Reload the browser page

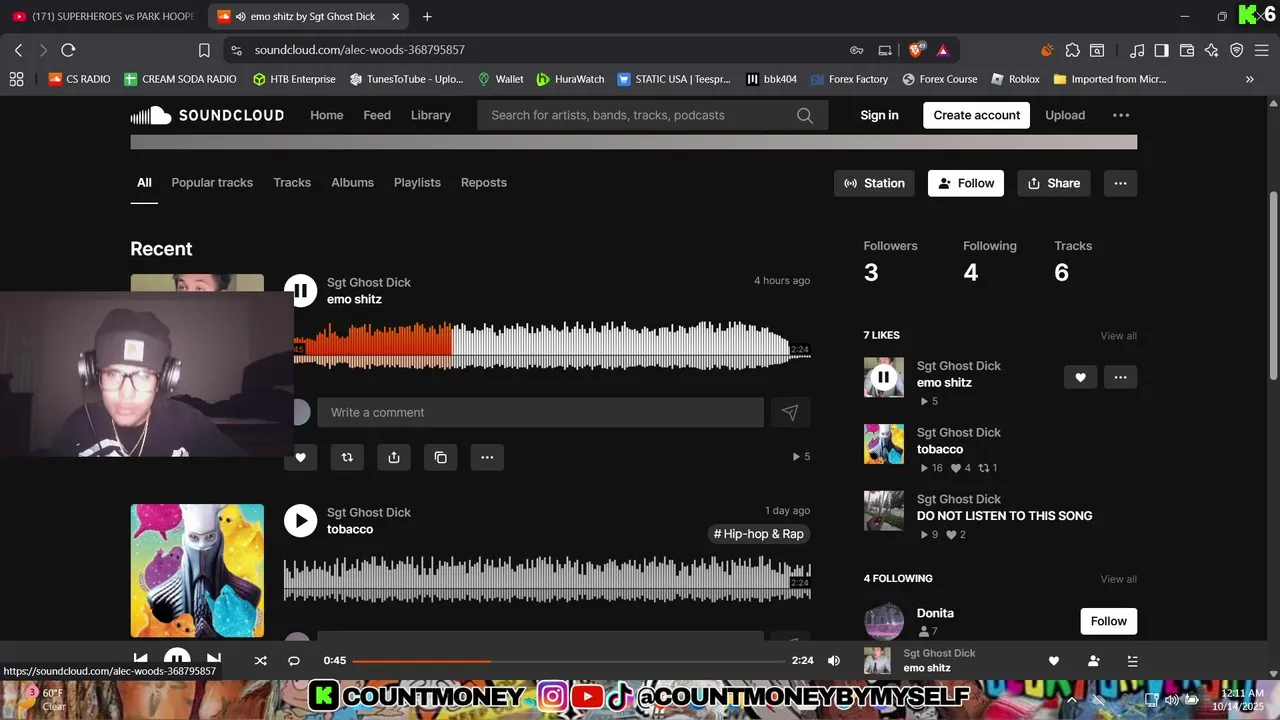point(68,50)
